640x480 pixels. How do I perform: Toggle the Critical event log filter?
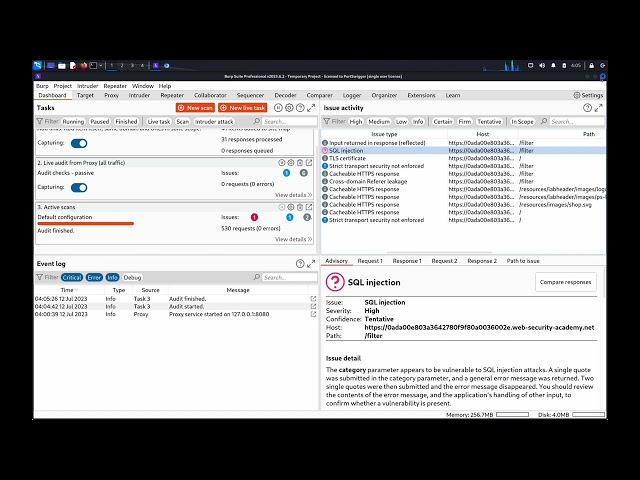[72, 278]
